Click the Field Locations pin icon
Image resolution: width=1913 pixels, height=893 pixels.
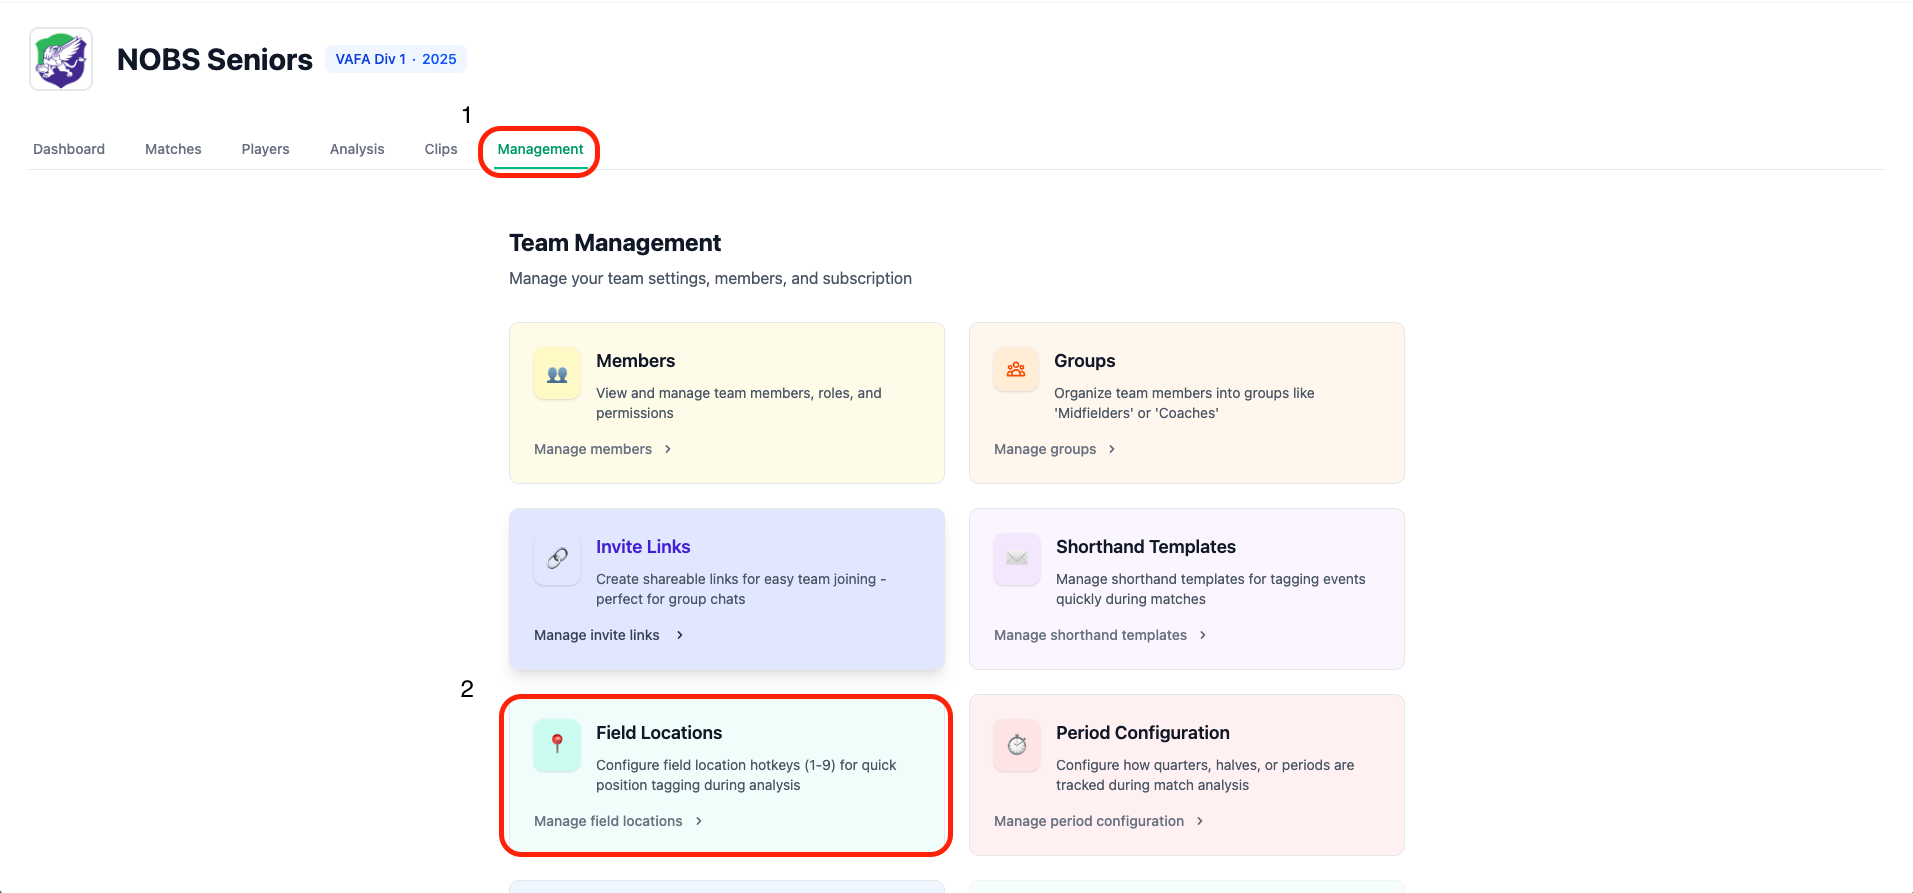[557, 744]
